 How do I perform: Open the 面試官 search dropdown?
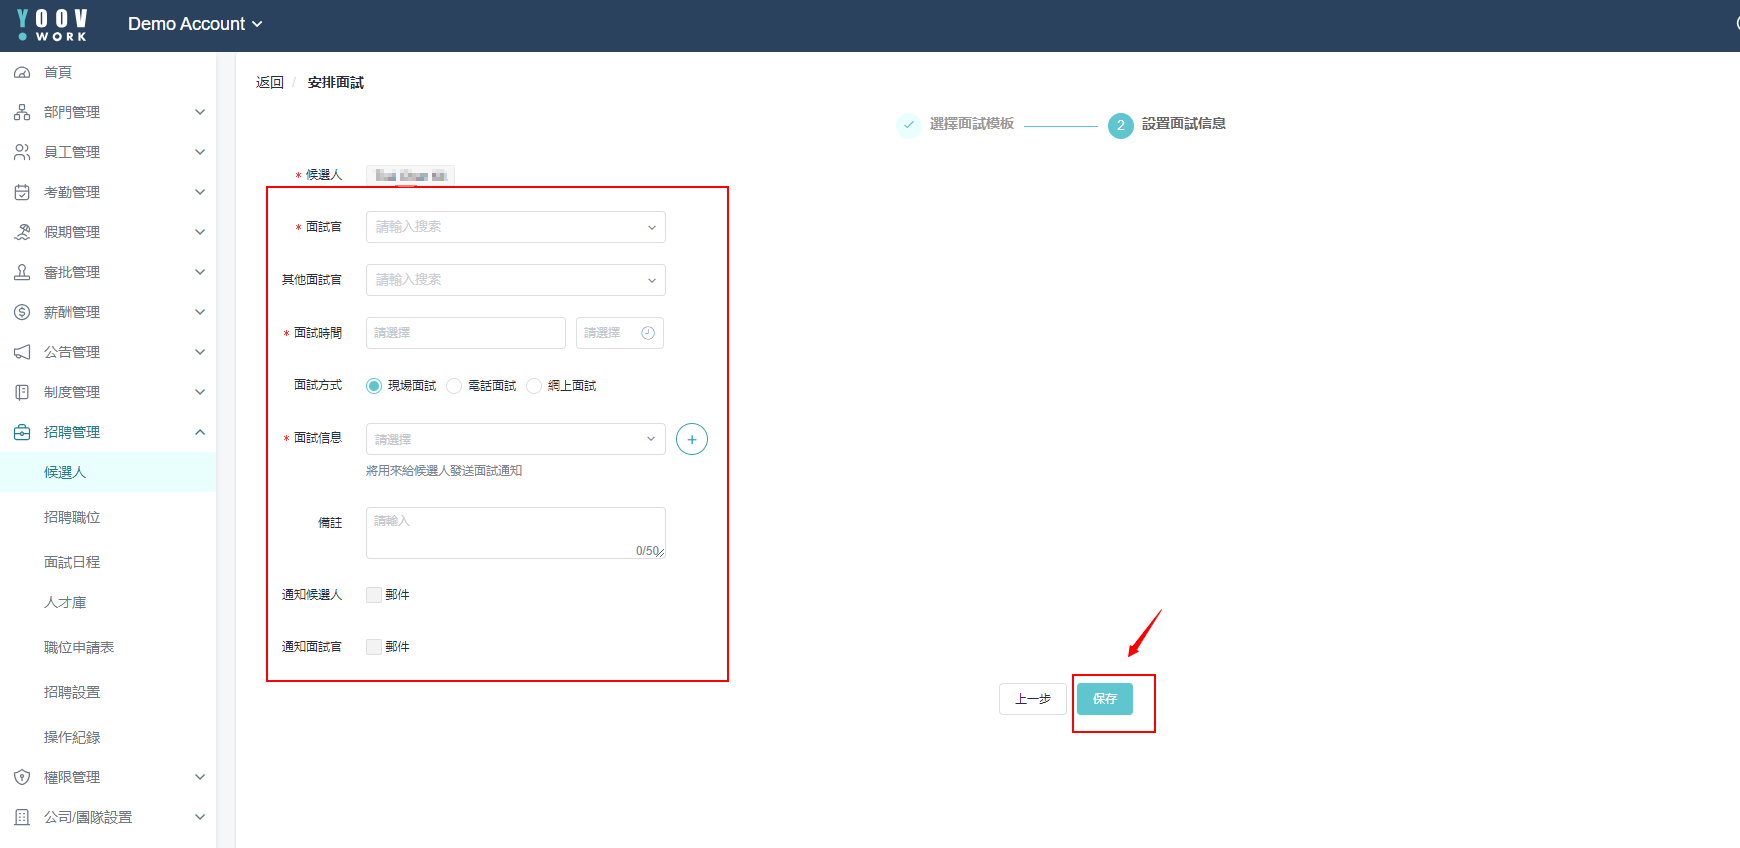pyautogui.click(x=515, y=227)
